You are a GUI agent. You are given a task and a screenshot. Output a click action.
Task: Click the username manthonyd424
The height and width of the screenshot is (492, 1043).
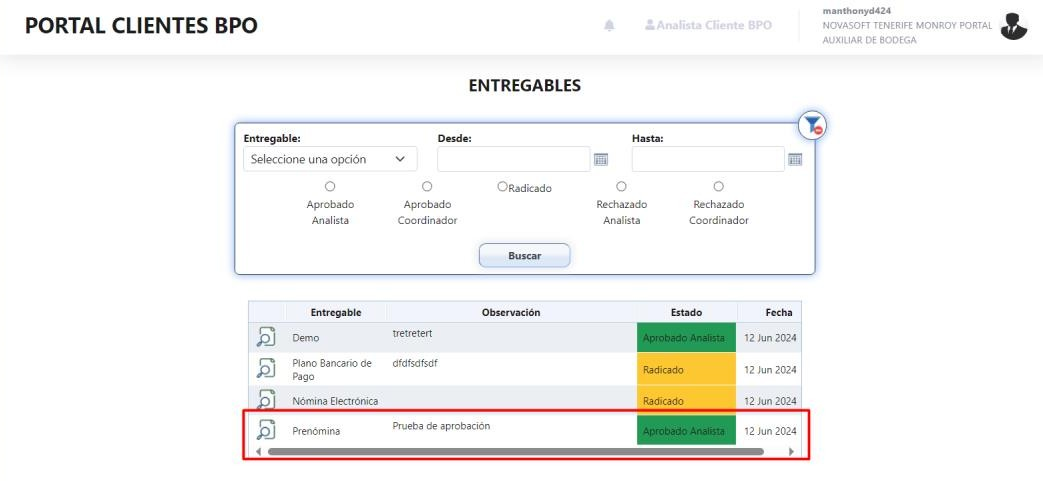(857, 11)
